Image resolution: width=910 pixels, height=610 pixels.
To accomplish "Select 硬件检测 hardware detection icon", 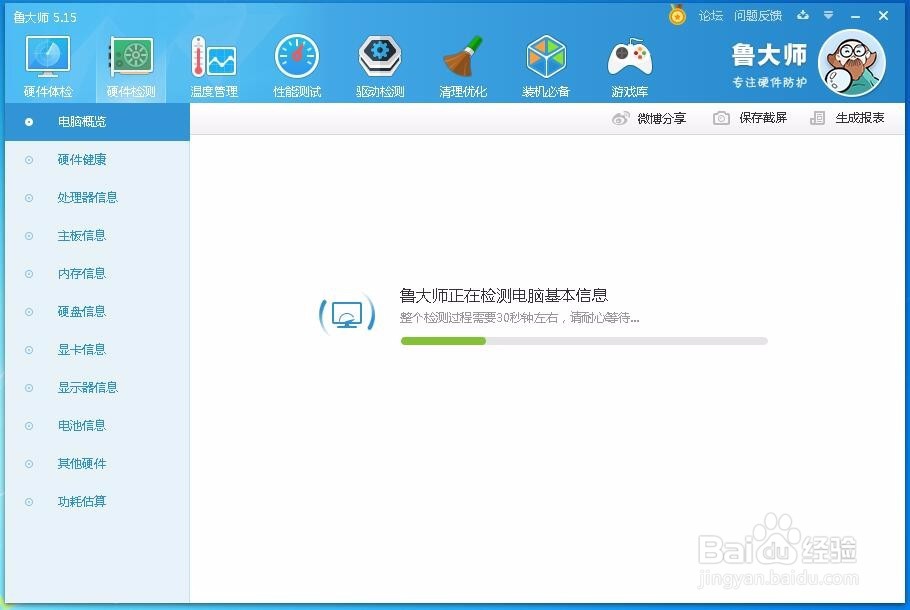I will [131, 56].
